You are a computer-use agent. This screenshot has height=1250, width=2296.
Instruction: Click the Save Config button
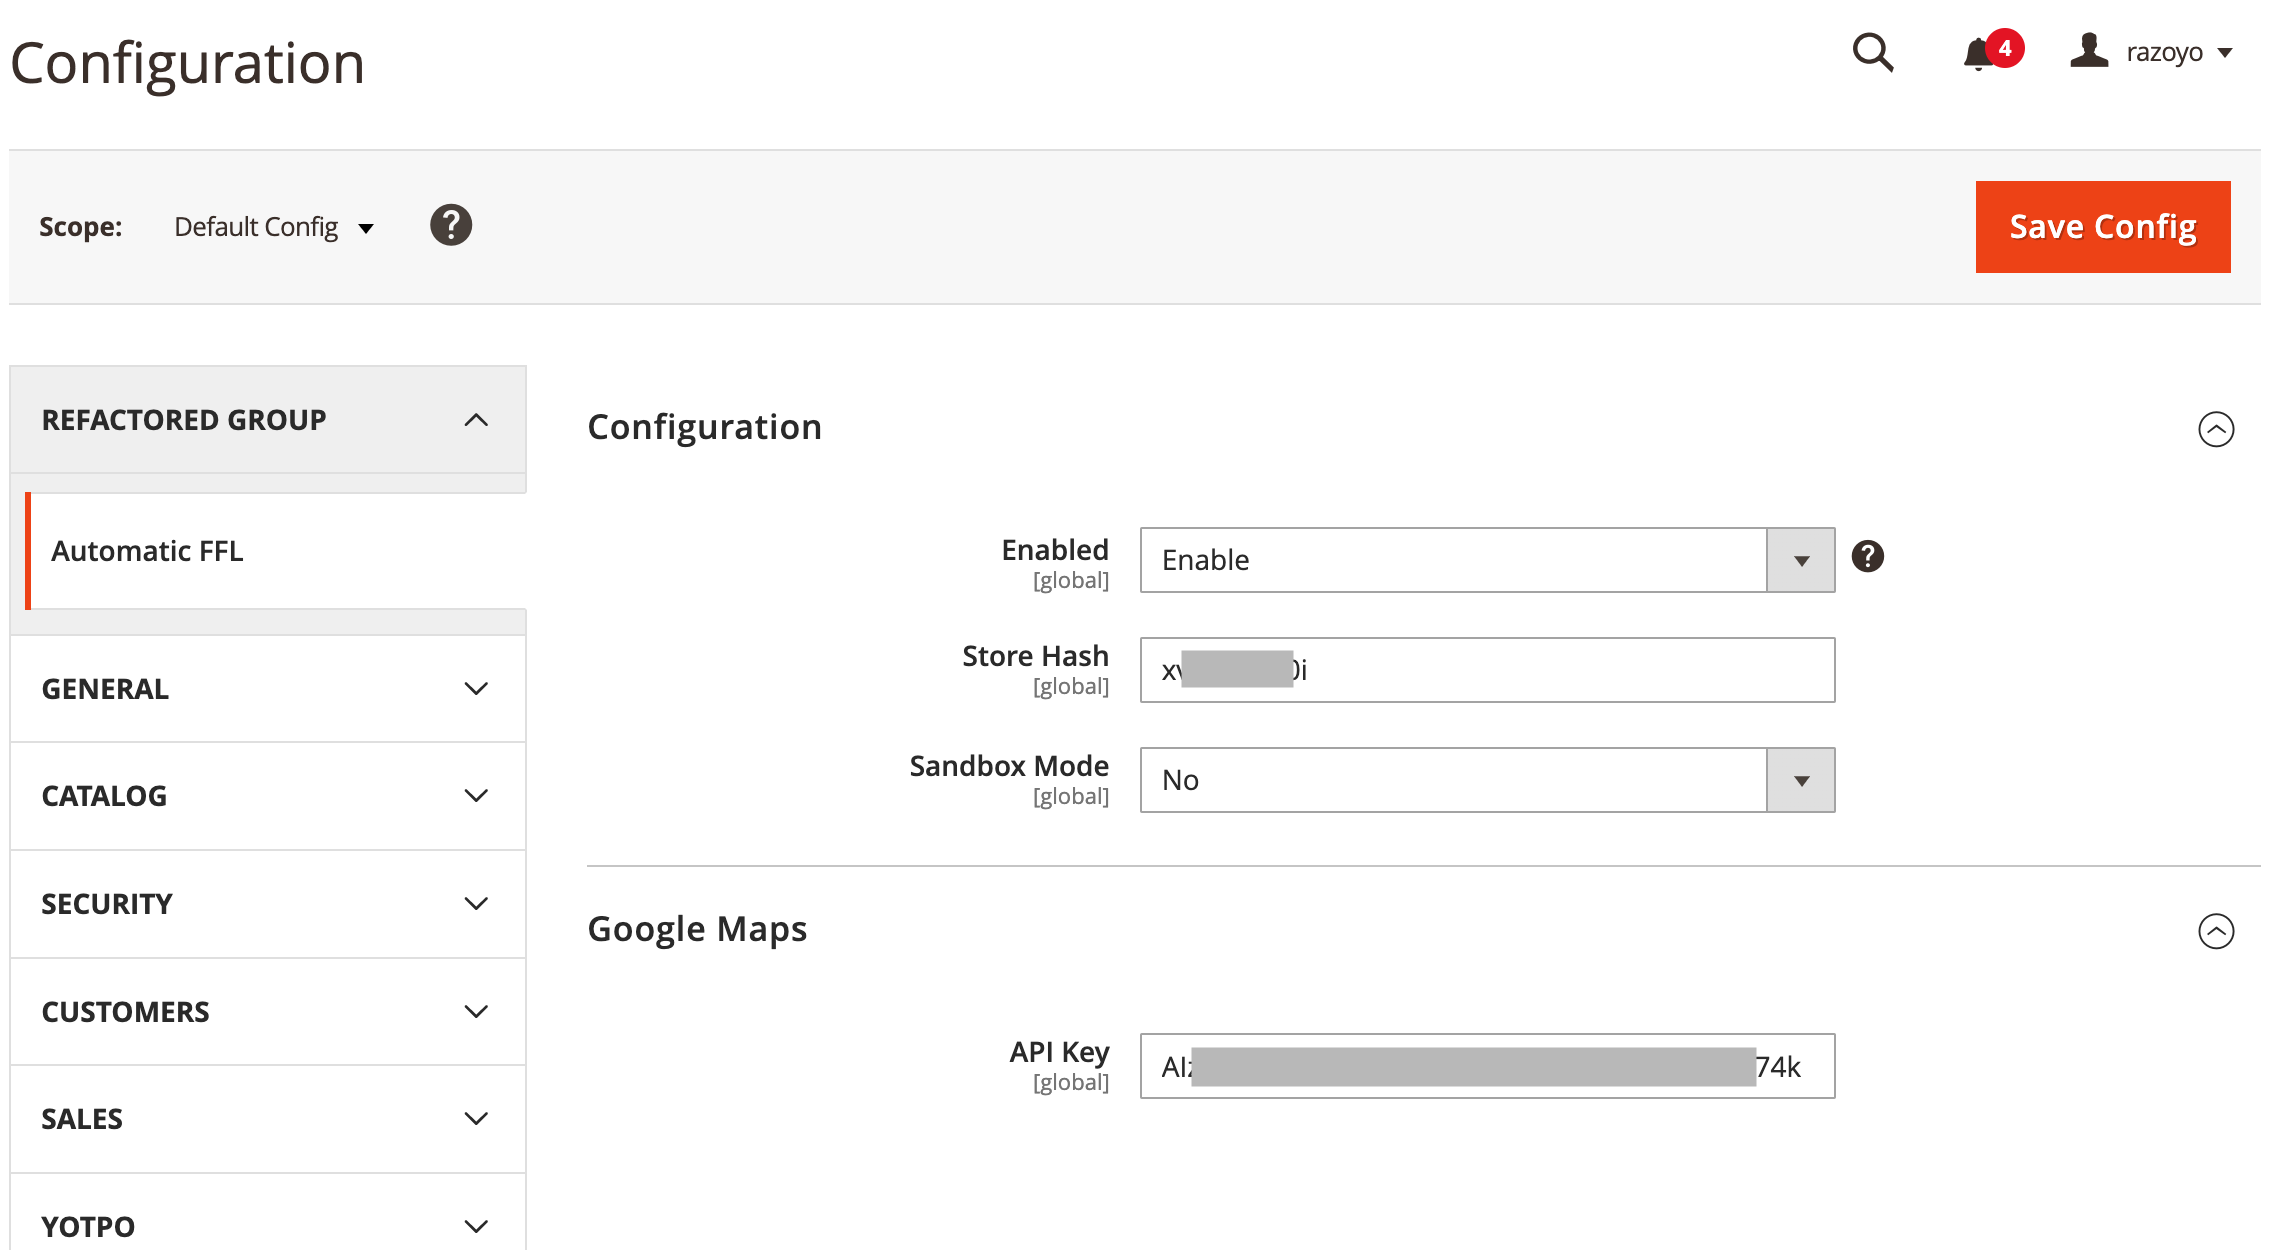2102,227
